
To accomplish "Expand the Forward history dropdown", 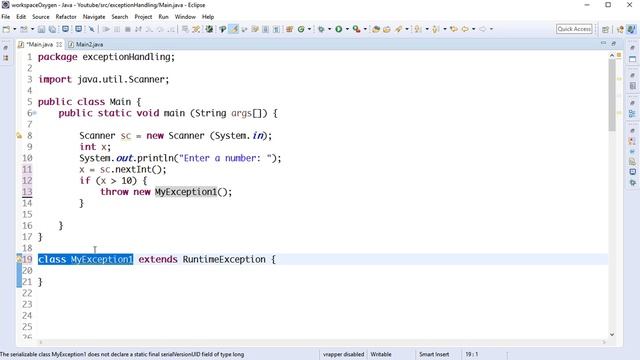I will 491,29.
